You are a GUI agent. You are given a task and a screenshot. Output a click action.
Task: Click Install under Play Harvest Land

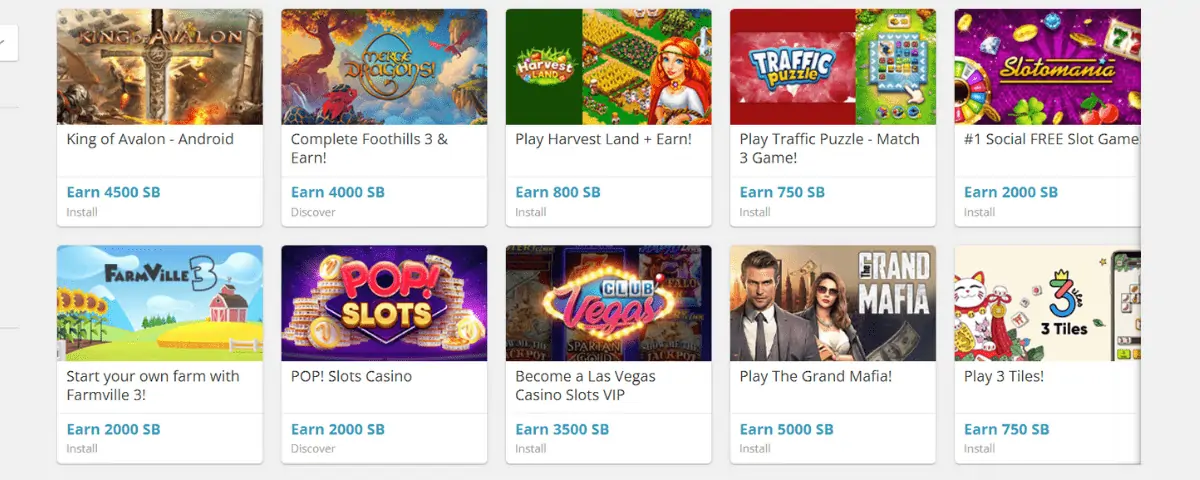coord(531,212)
